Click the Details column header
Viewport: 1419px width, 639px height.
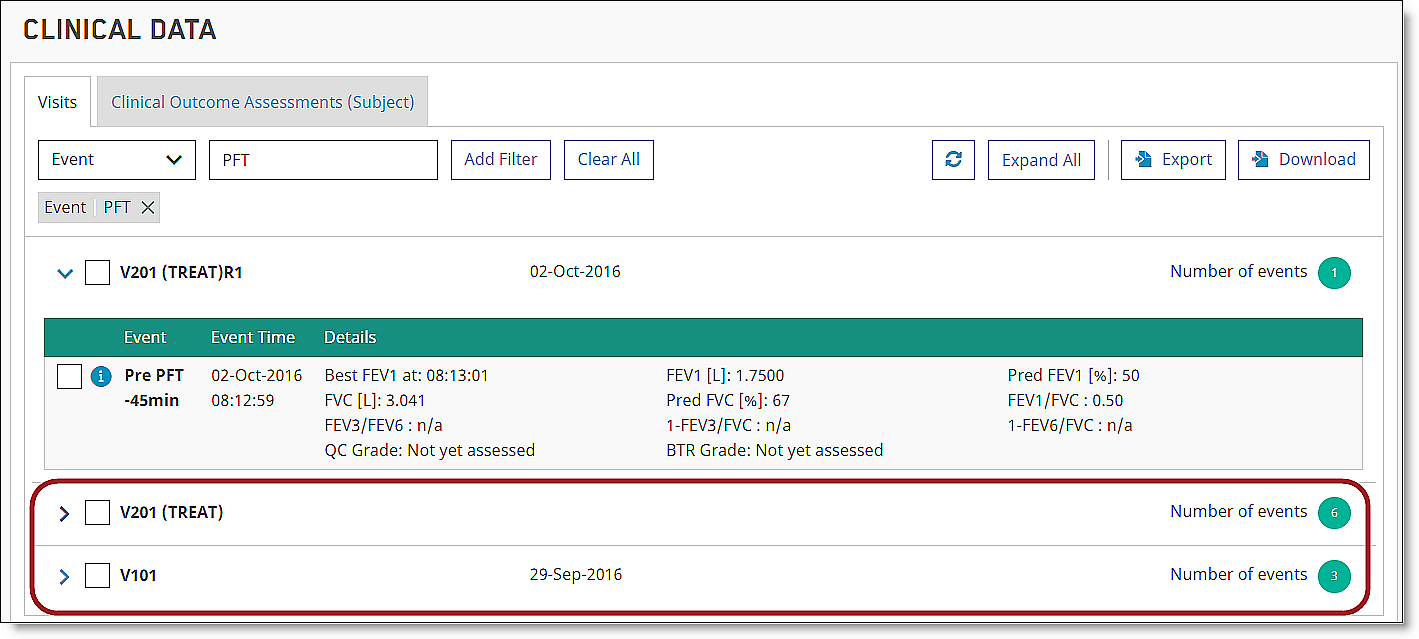tap(350, 337)
